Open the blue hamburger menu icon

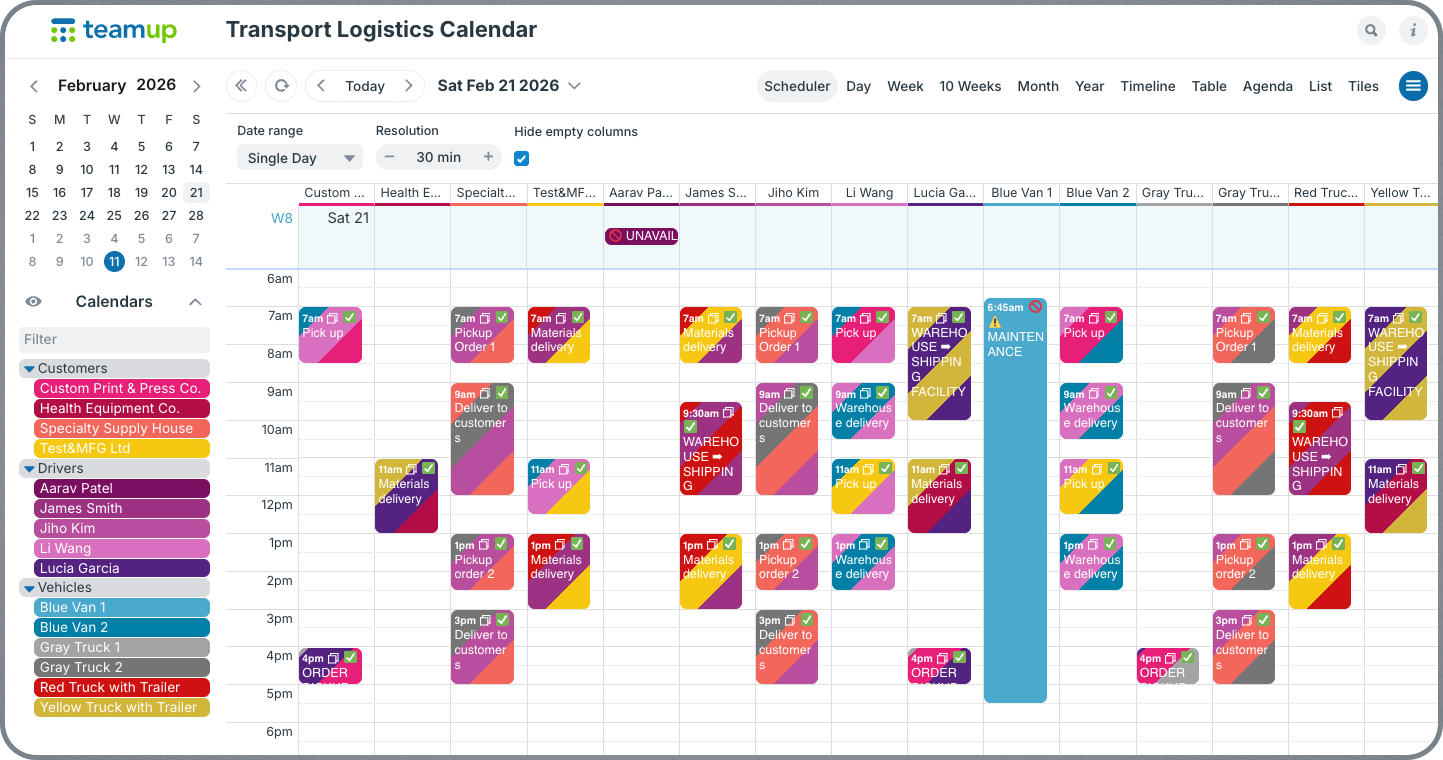[x=1413, y=86]
